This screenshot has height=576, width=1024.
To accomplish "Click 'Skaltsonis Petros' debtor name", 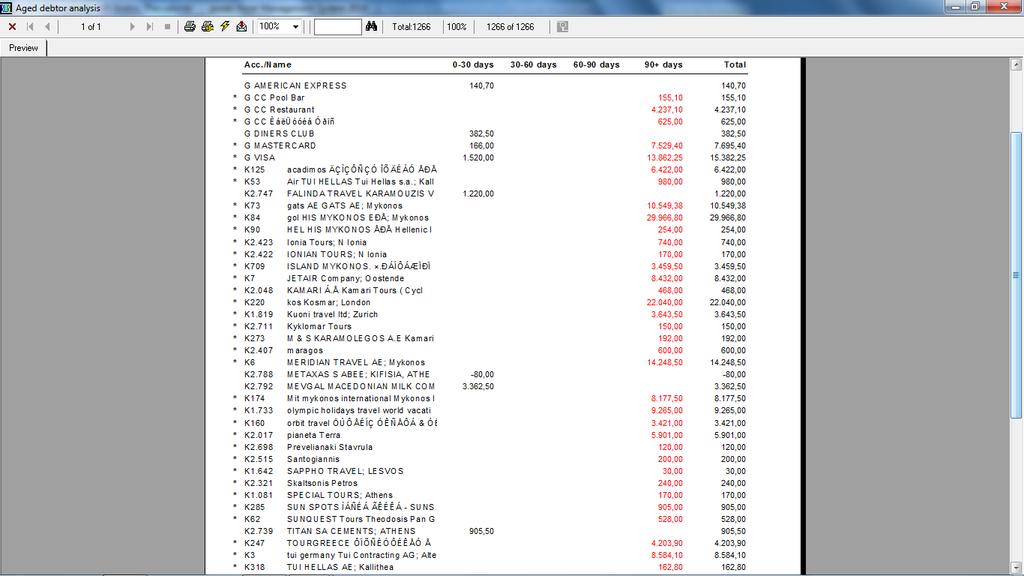I will 323,483.
